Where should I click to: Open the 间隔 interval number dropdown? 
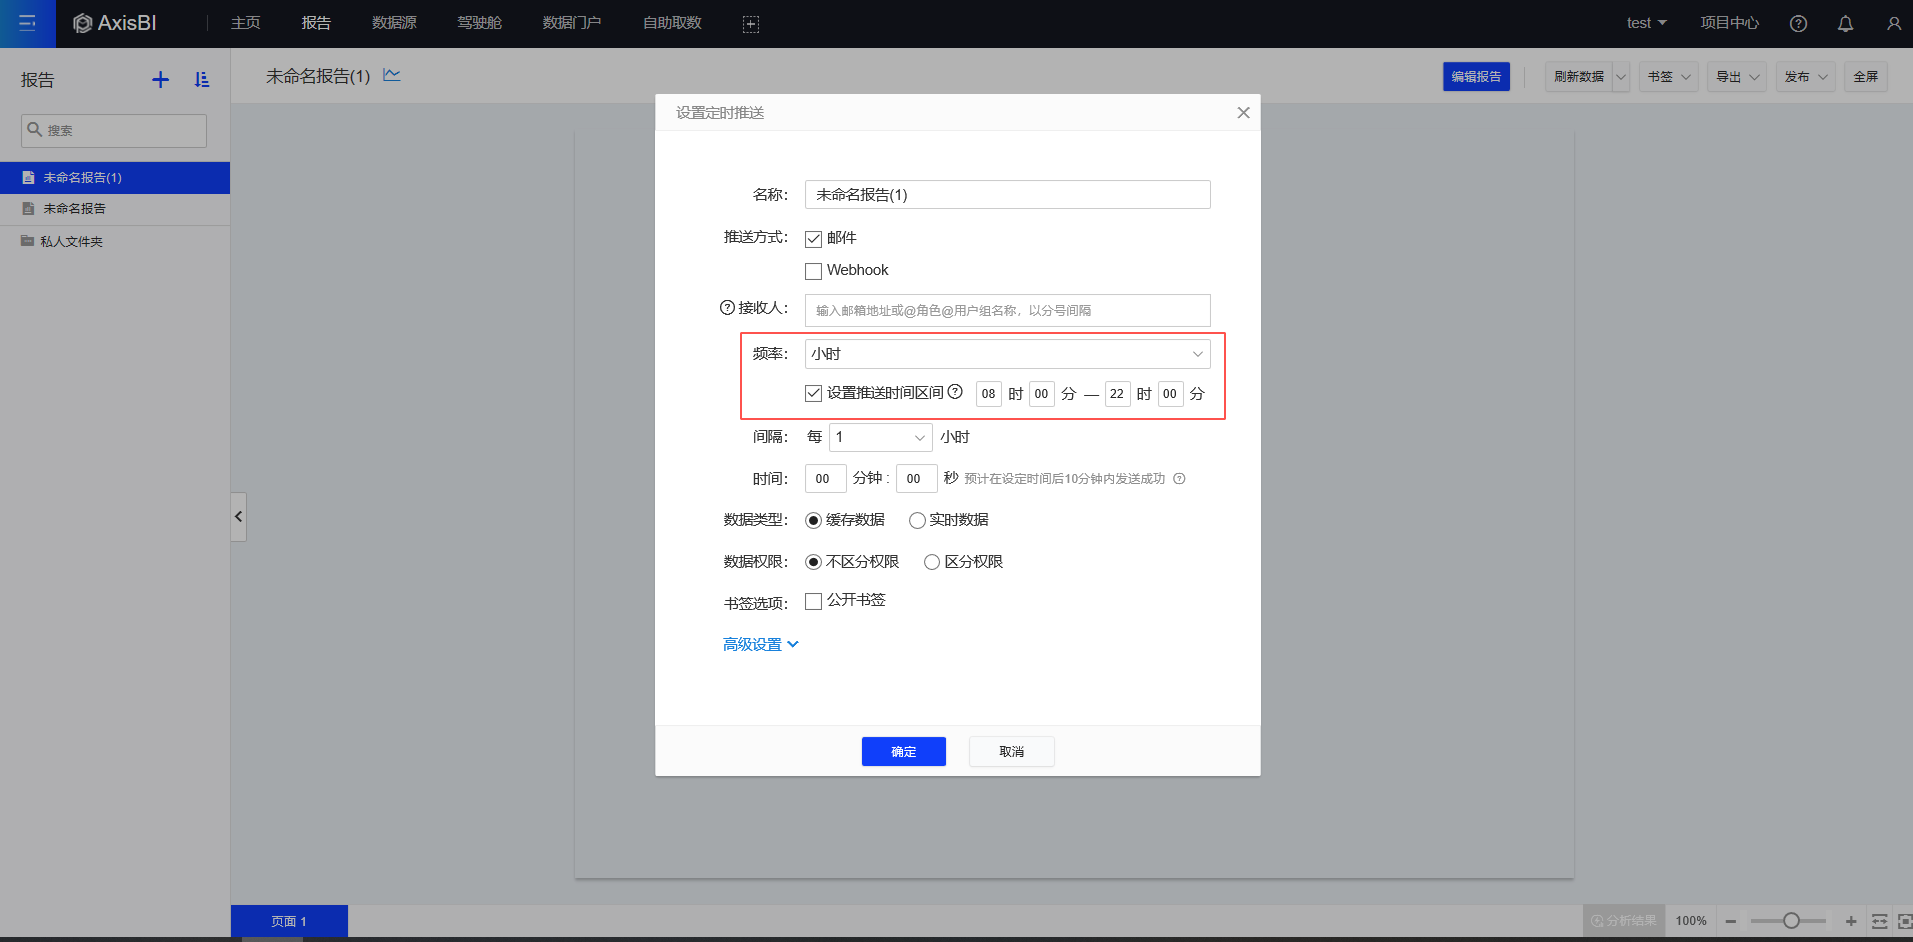(x=880, y=437)
